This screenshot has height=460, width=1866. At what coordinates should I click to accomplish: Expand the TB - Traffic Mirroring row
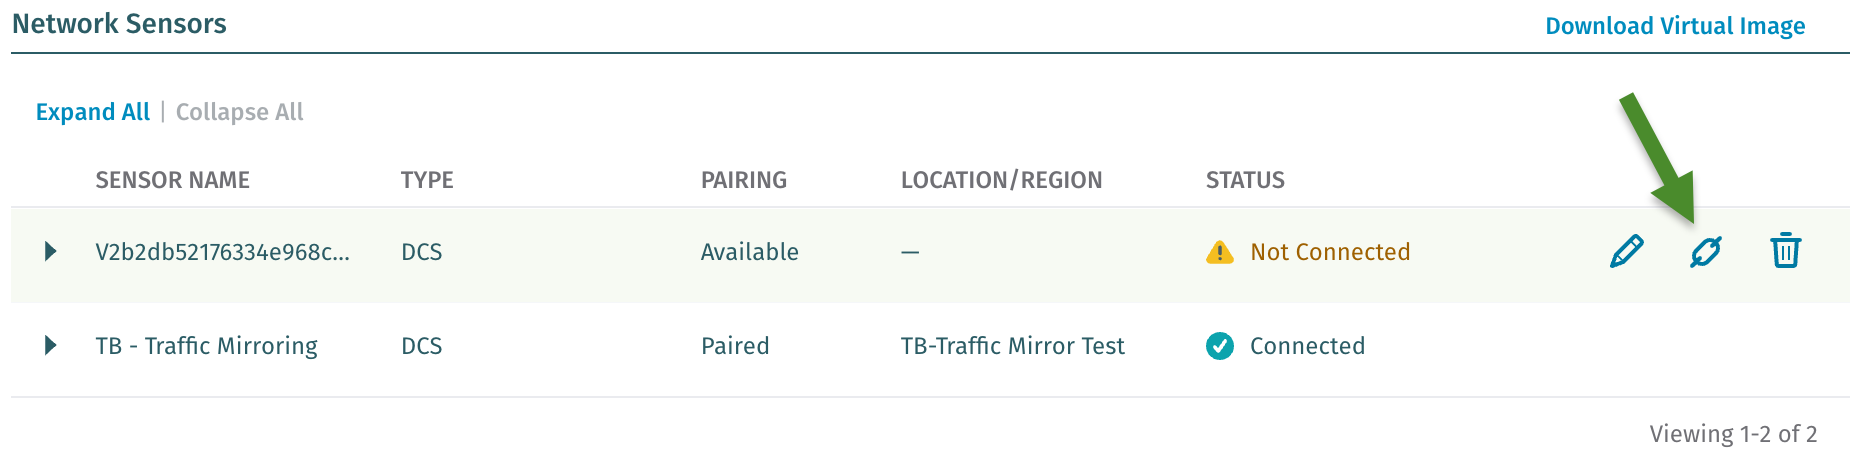(x=51, y=346)
